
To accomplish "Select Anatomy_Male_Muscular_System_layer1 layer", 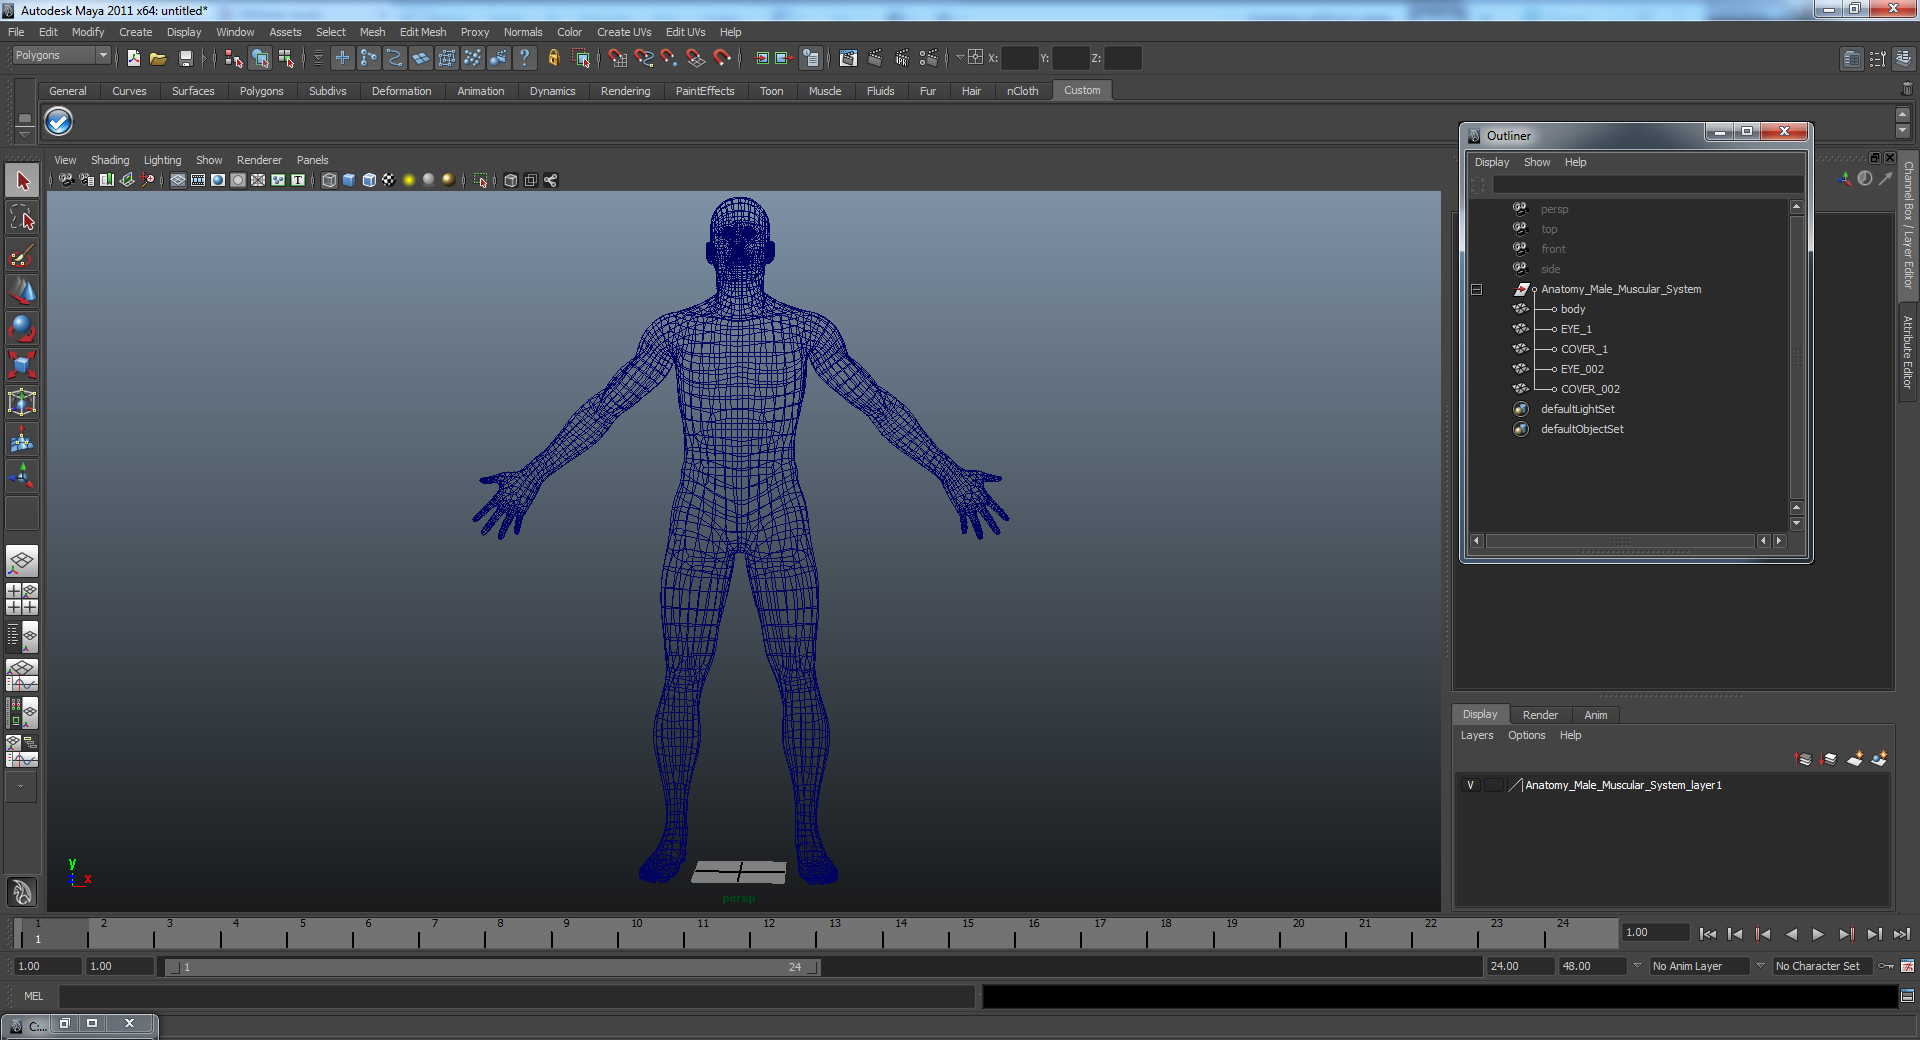I will [x=1623, y=785].
